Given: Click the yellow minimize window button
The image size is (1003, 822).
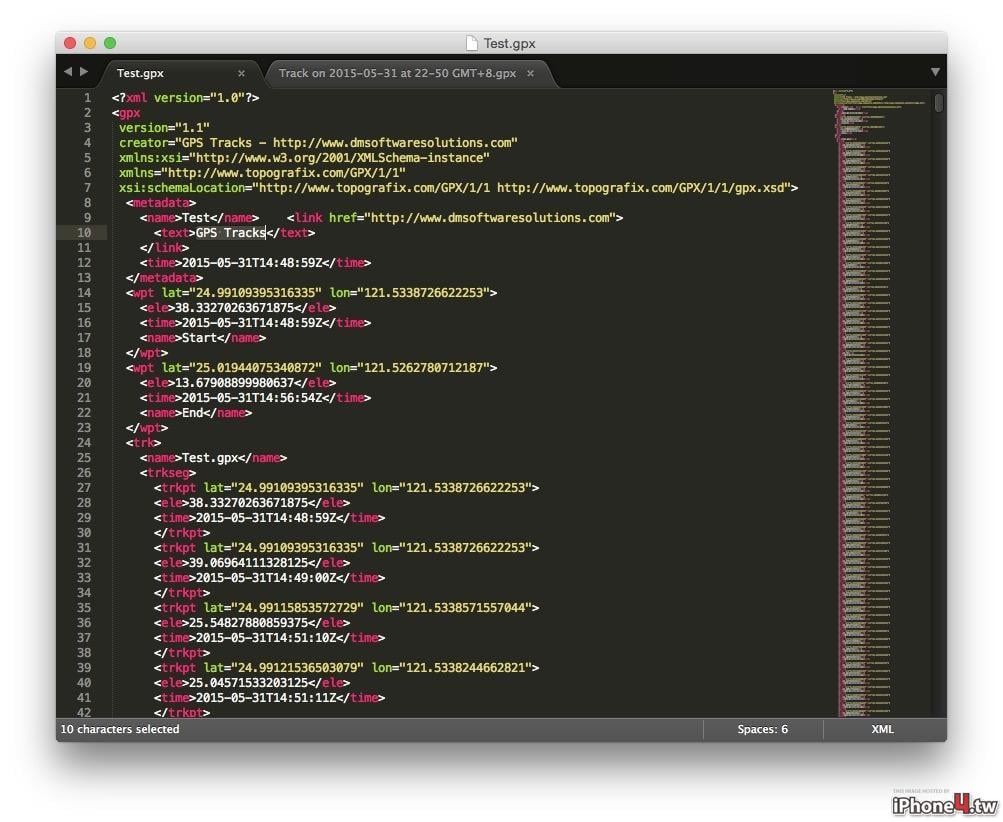Looking at the screenshot, I should point(90,43).
